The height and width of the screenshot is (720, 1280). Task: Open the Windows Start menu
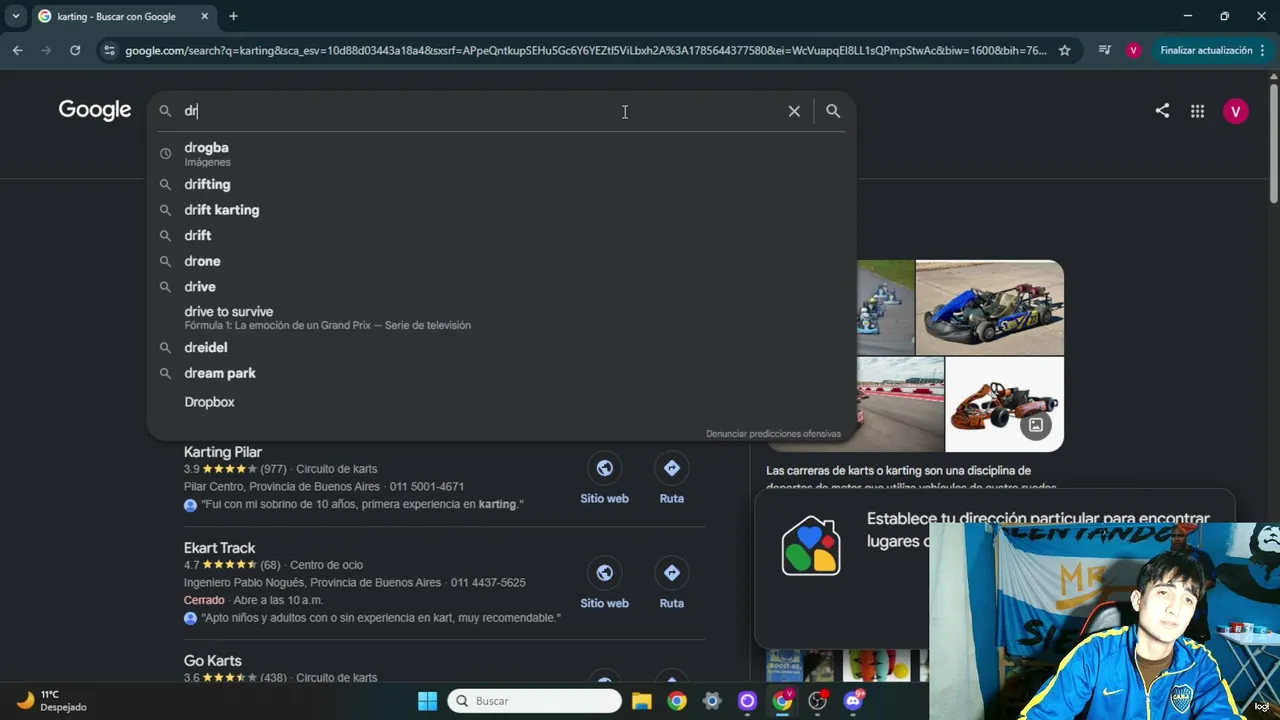point(427,701)
